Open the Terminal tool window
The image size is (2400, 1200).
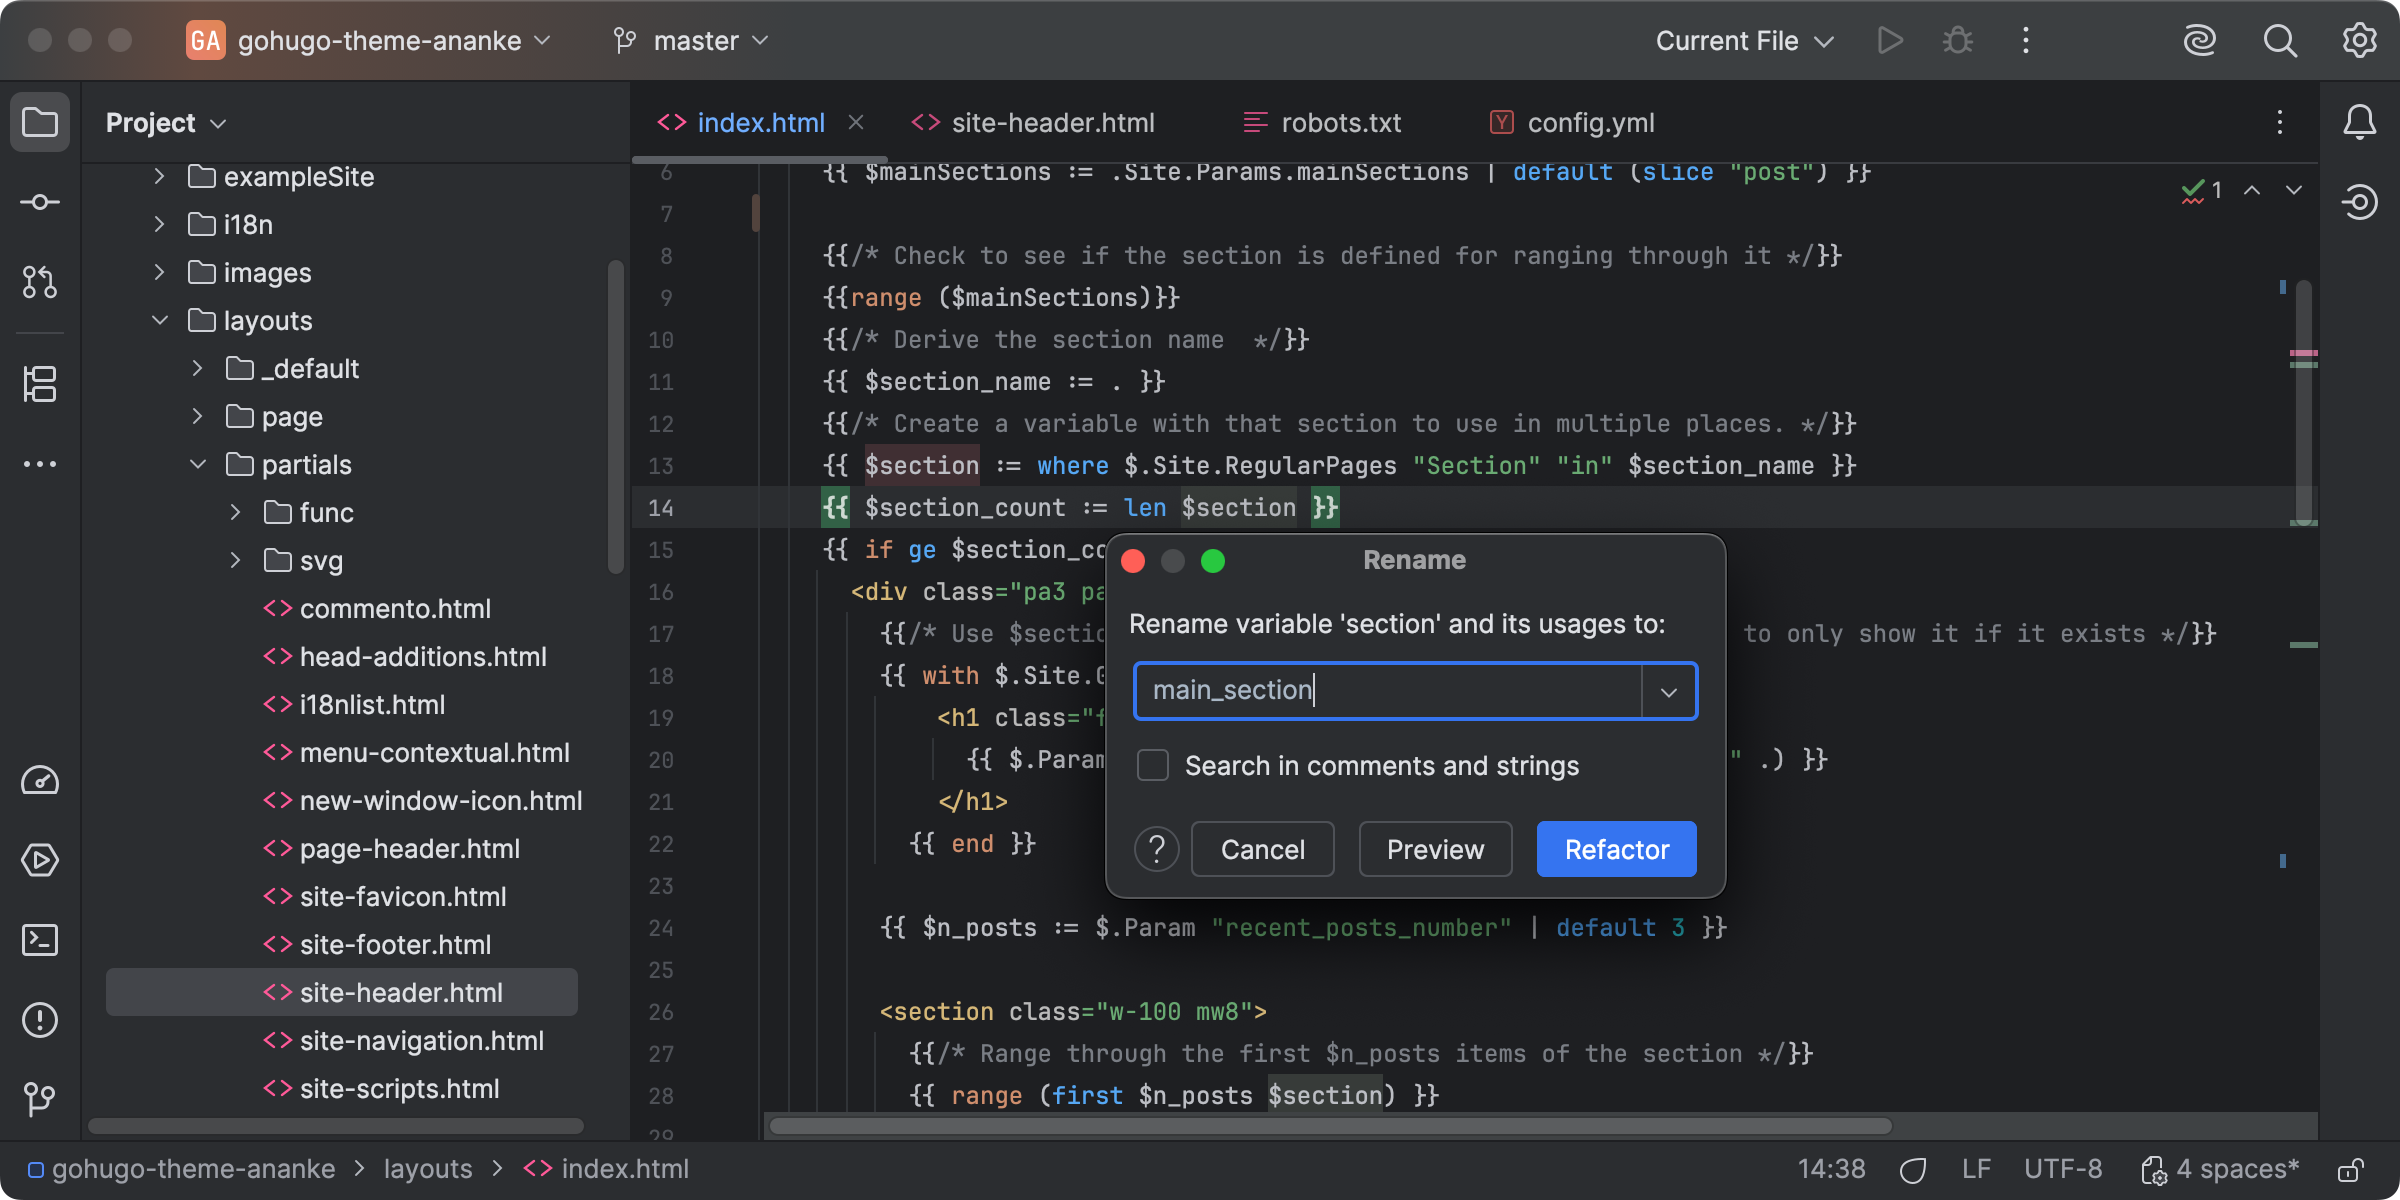point(40,941)
